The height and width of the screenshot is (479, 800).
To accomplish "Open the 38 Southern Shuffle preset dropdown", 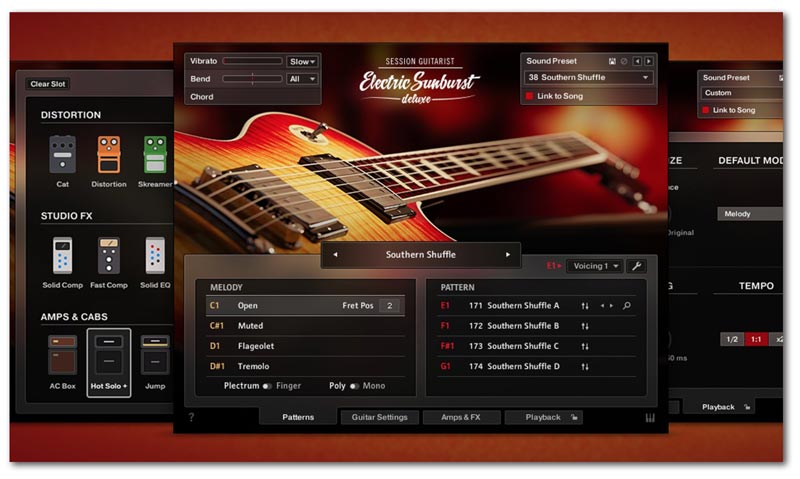I will coord(588,78).
